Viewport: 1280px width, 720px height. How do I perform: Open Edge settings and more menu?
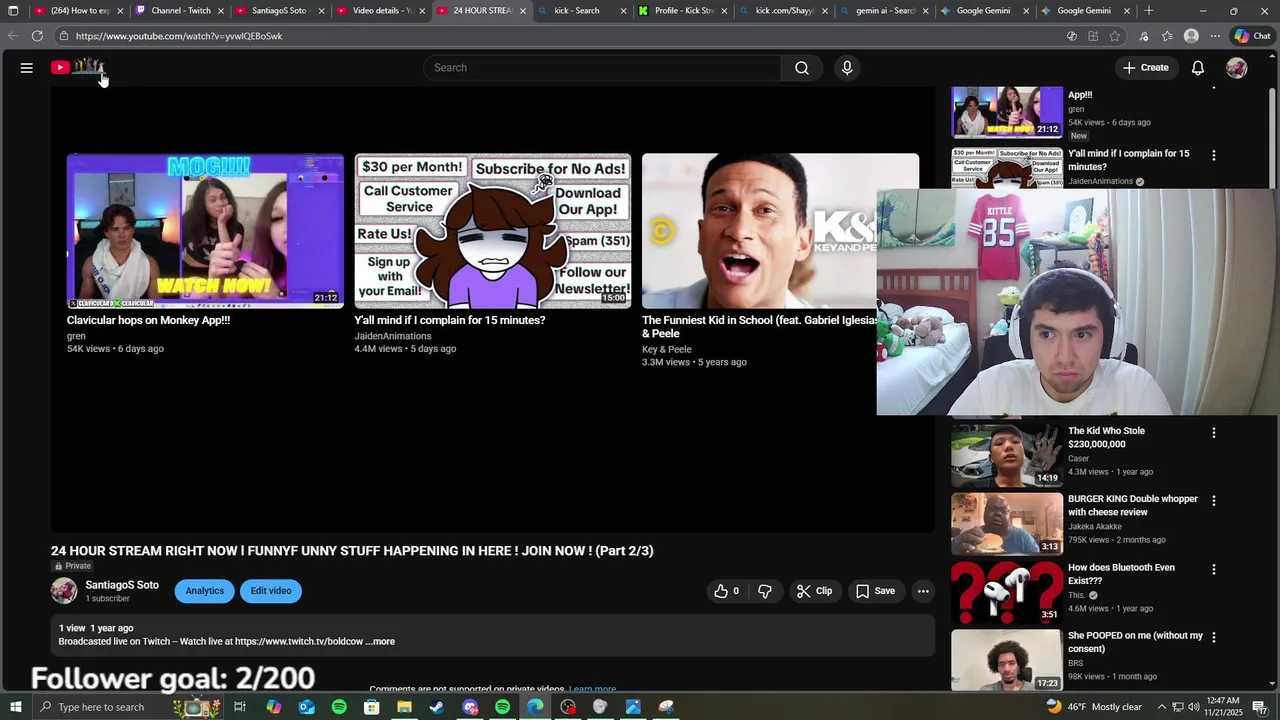(1215, 36)
